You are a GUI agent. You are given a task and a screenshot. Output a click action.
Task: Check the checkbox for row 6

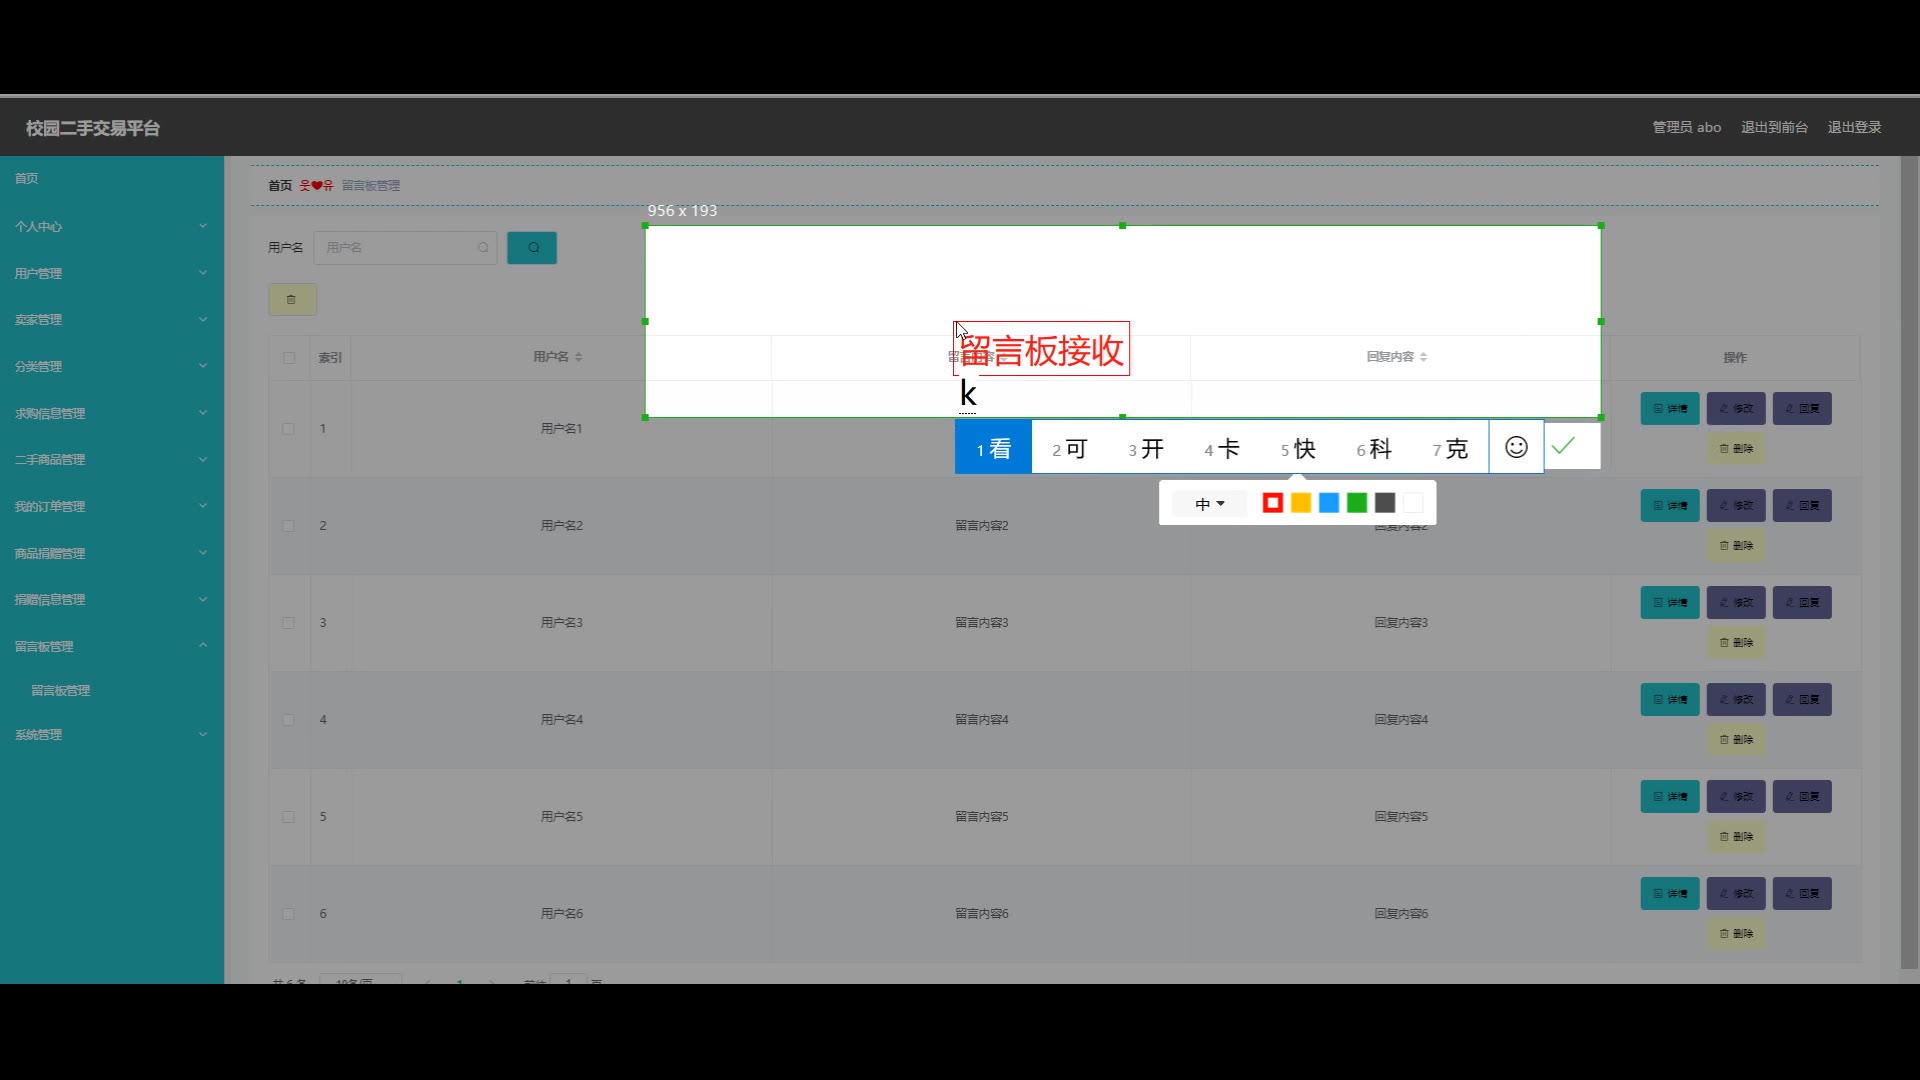click(289, 914)
